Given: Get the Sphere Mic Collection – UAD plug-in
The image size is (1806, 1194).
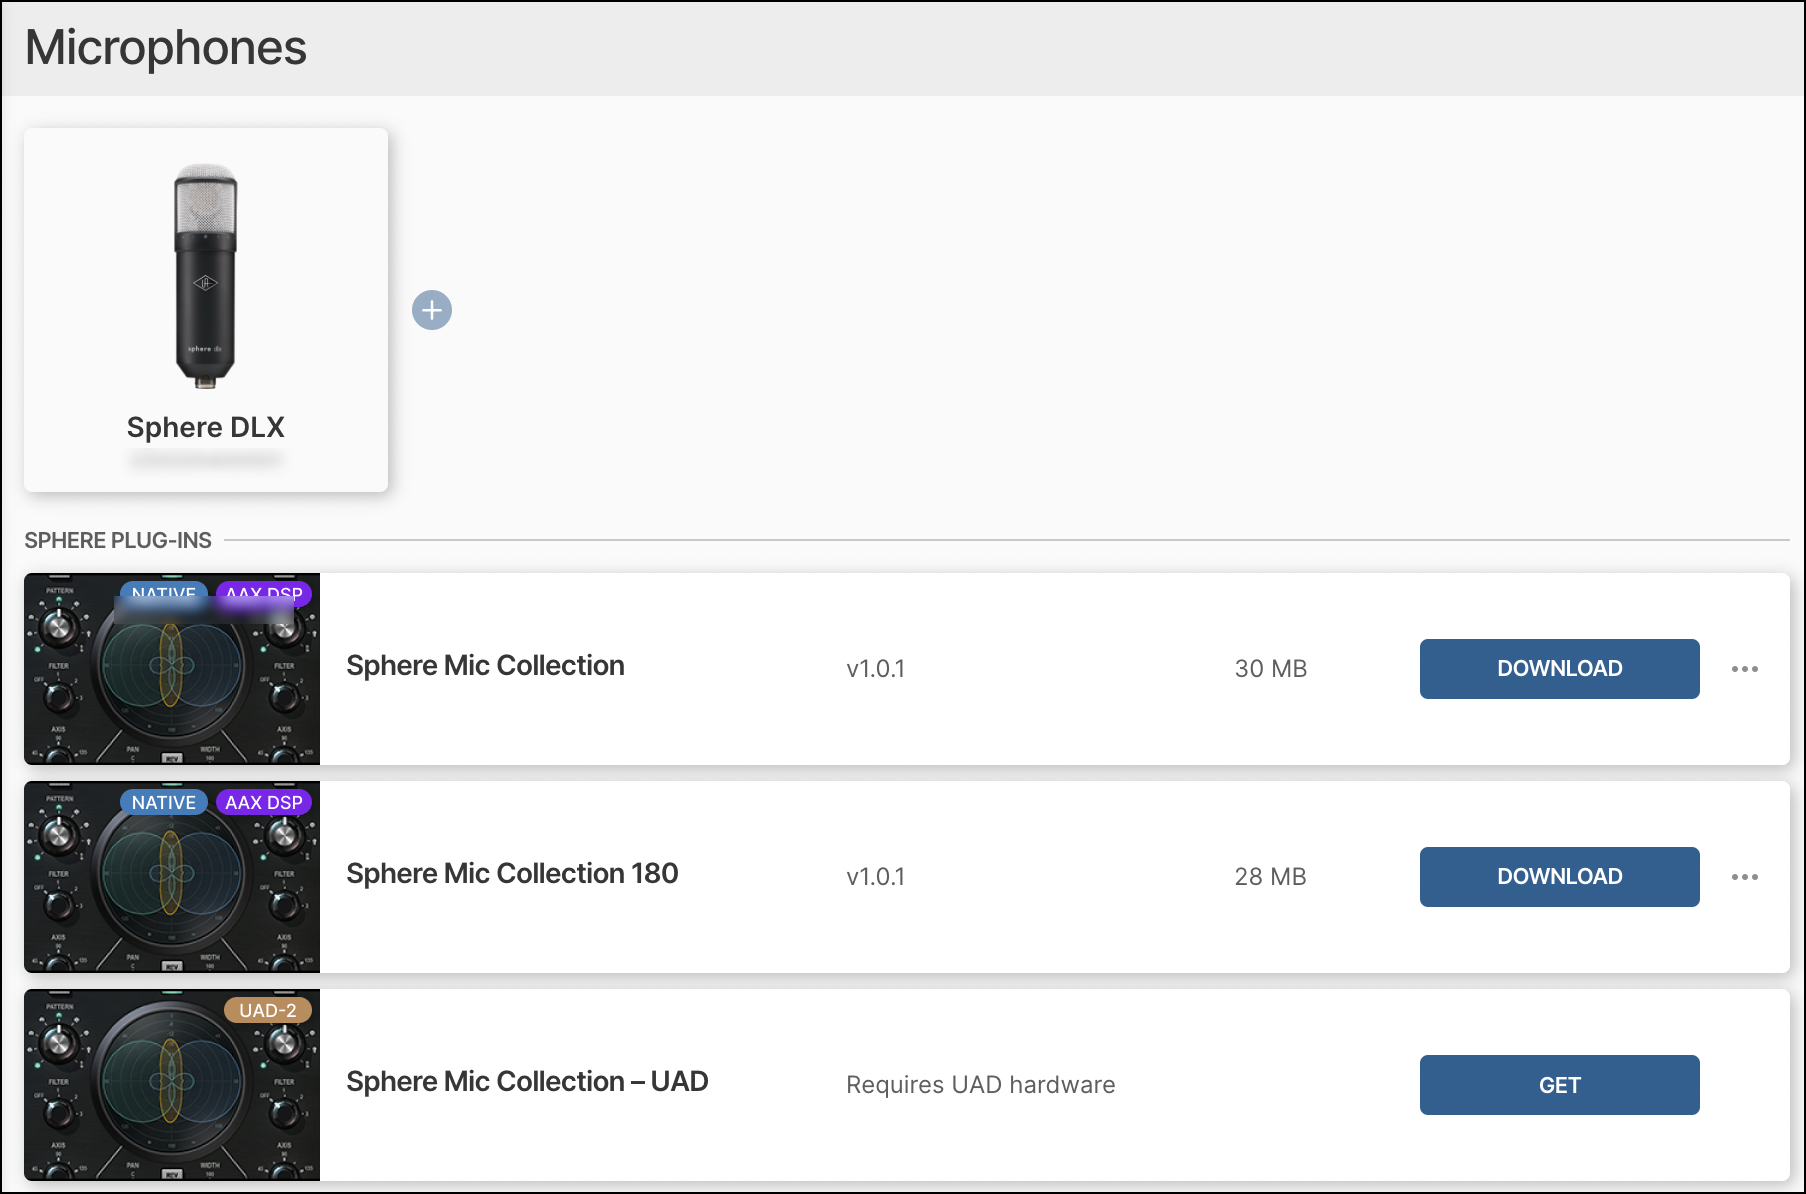Looking at the screenshot, I should point(1558,1085).
